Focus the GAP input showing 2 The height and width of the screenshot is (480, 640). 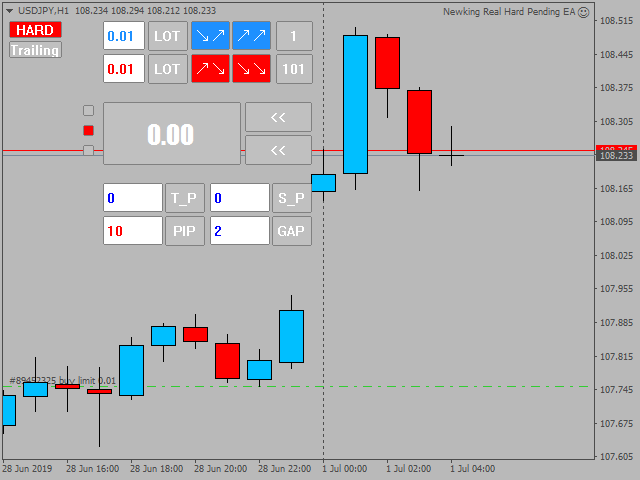pos(240,231)
